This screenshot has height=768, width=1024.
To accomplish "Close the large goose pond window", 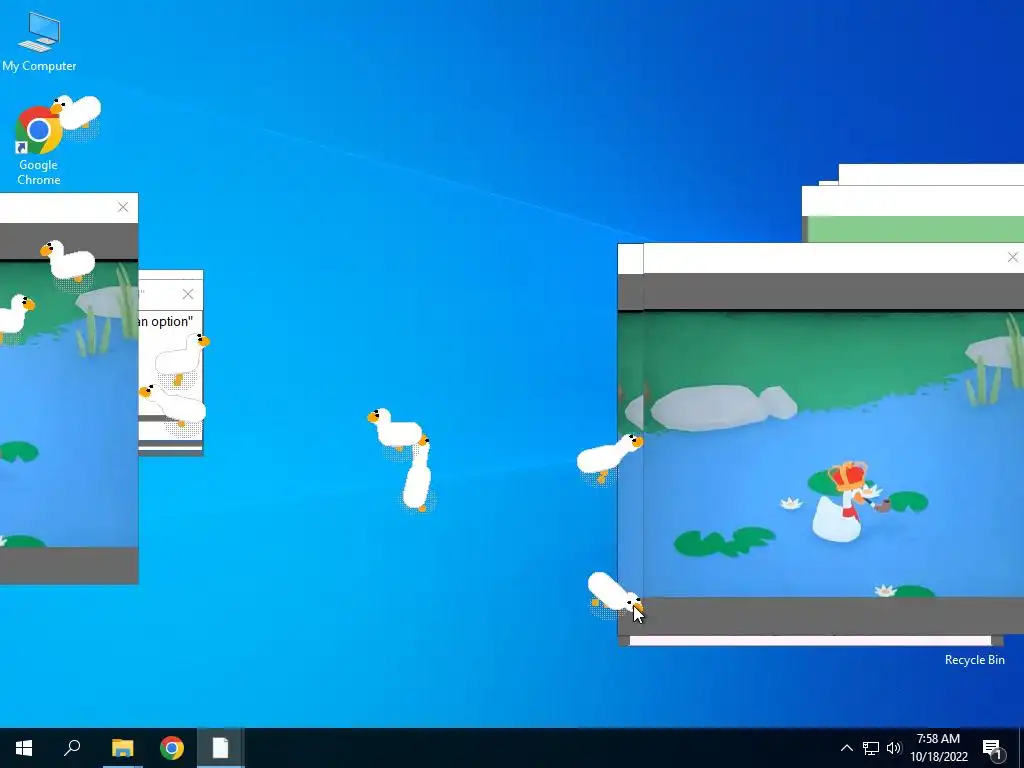I will click(x=1012, y=257).
